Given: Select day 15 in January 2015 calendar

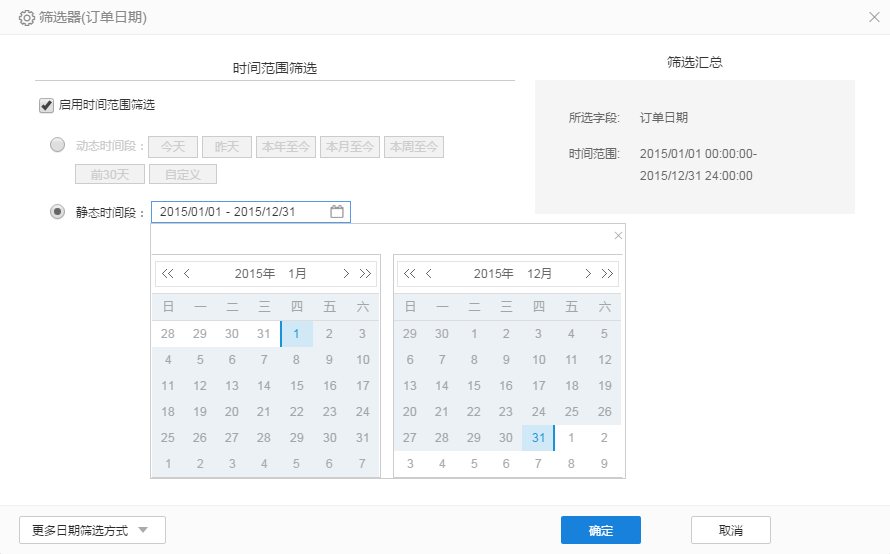Looking at the screenshot, I should point(297,386).
